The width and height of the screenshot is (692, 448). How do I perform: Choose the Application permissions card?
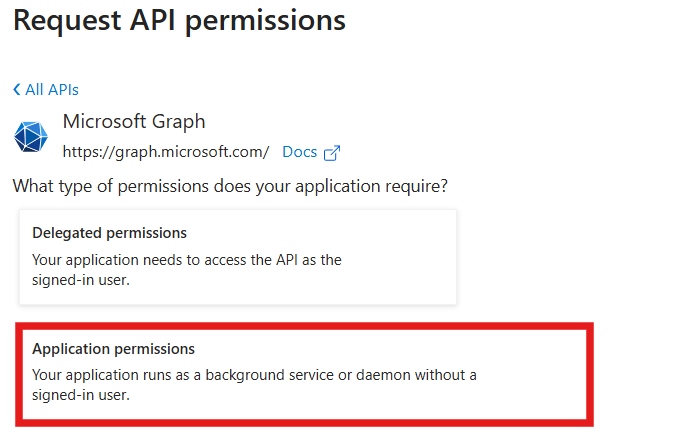coord(305,374)
